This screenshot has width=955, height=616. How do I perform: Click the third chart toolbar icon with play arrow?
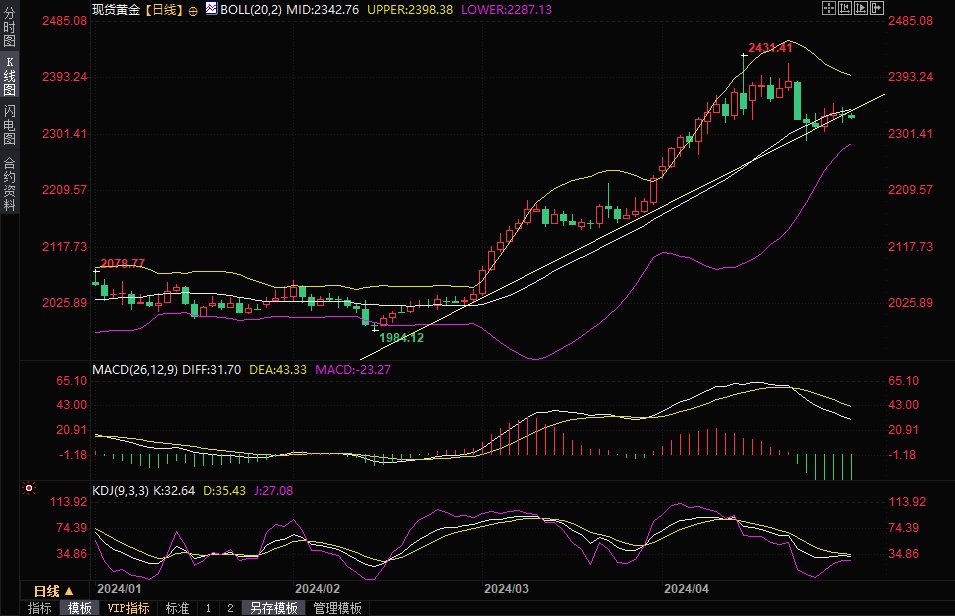pyautogui.click(x=862, y=8)
